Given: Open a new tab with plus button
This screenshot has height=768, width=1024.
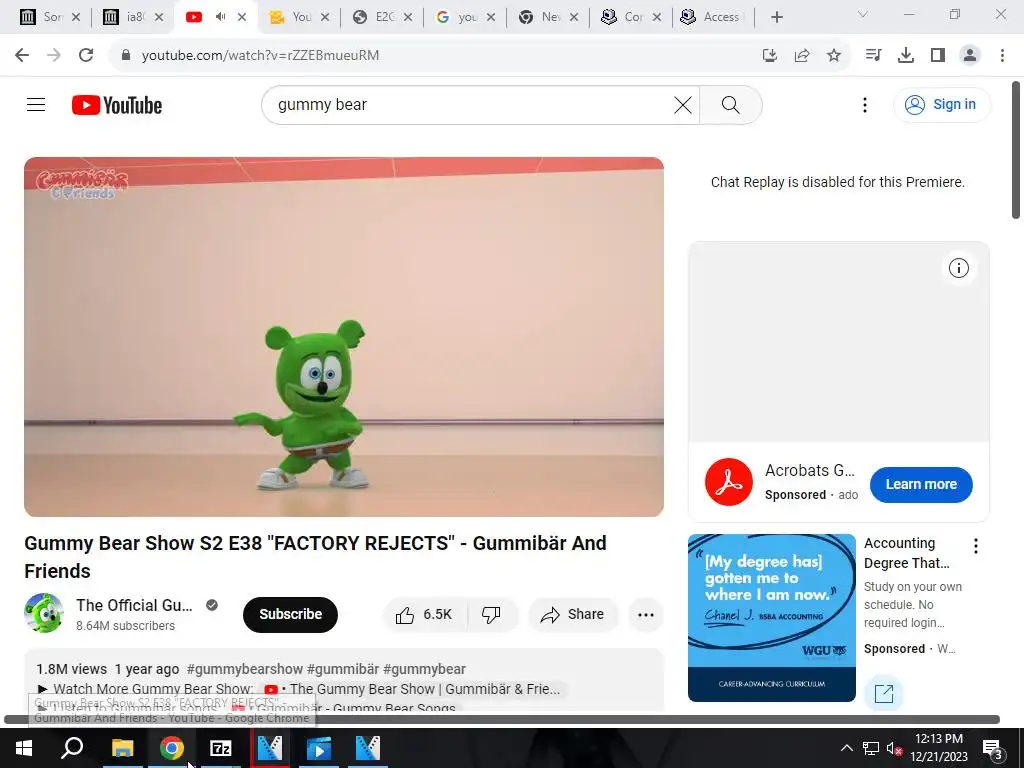Looking at the screenshot, I should point(776,17).
